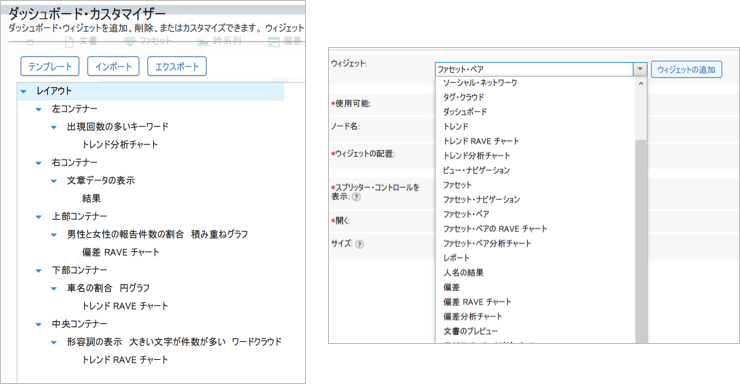Select 偏差 RAVE チャート tree item

click(120, 252)
